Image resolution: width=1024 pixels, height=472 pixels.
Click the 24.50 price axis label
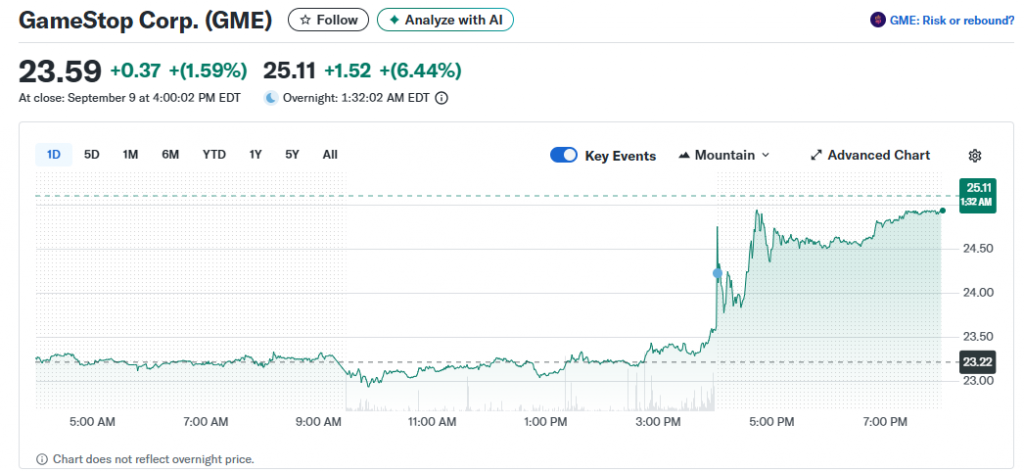(976, 249)
